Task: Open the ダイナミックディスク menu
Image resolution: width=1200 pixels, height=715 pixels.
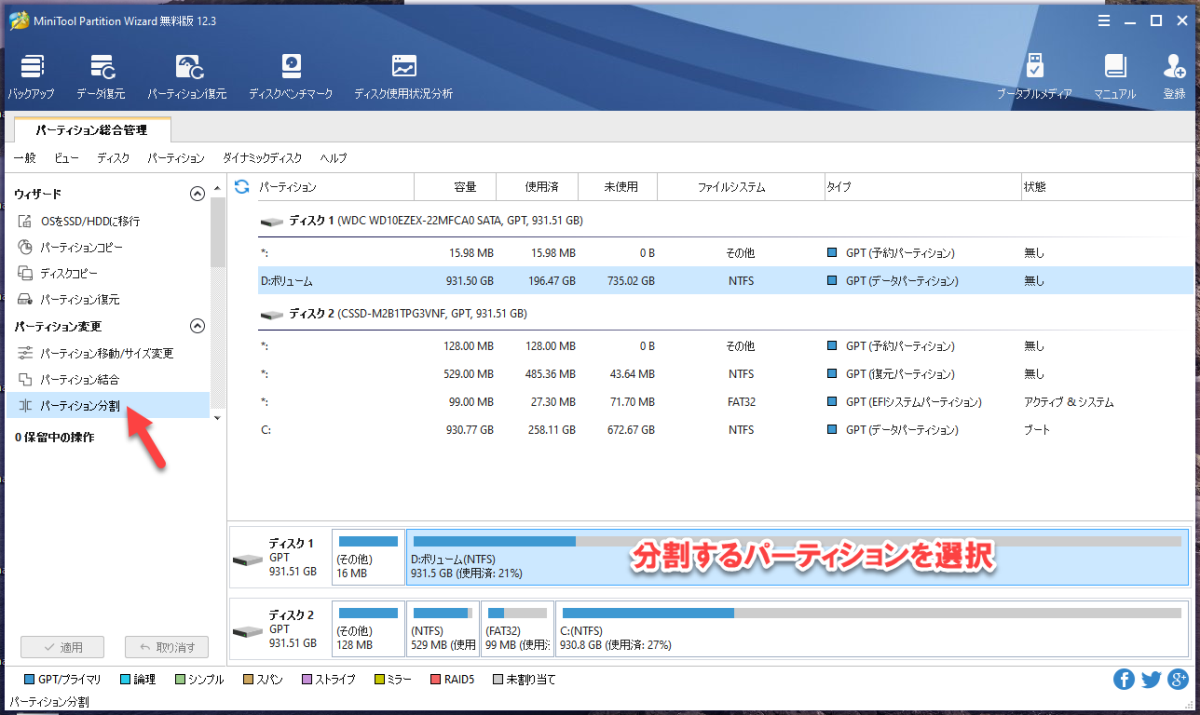Action: click(x=262, y=158)
